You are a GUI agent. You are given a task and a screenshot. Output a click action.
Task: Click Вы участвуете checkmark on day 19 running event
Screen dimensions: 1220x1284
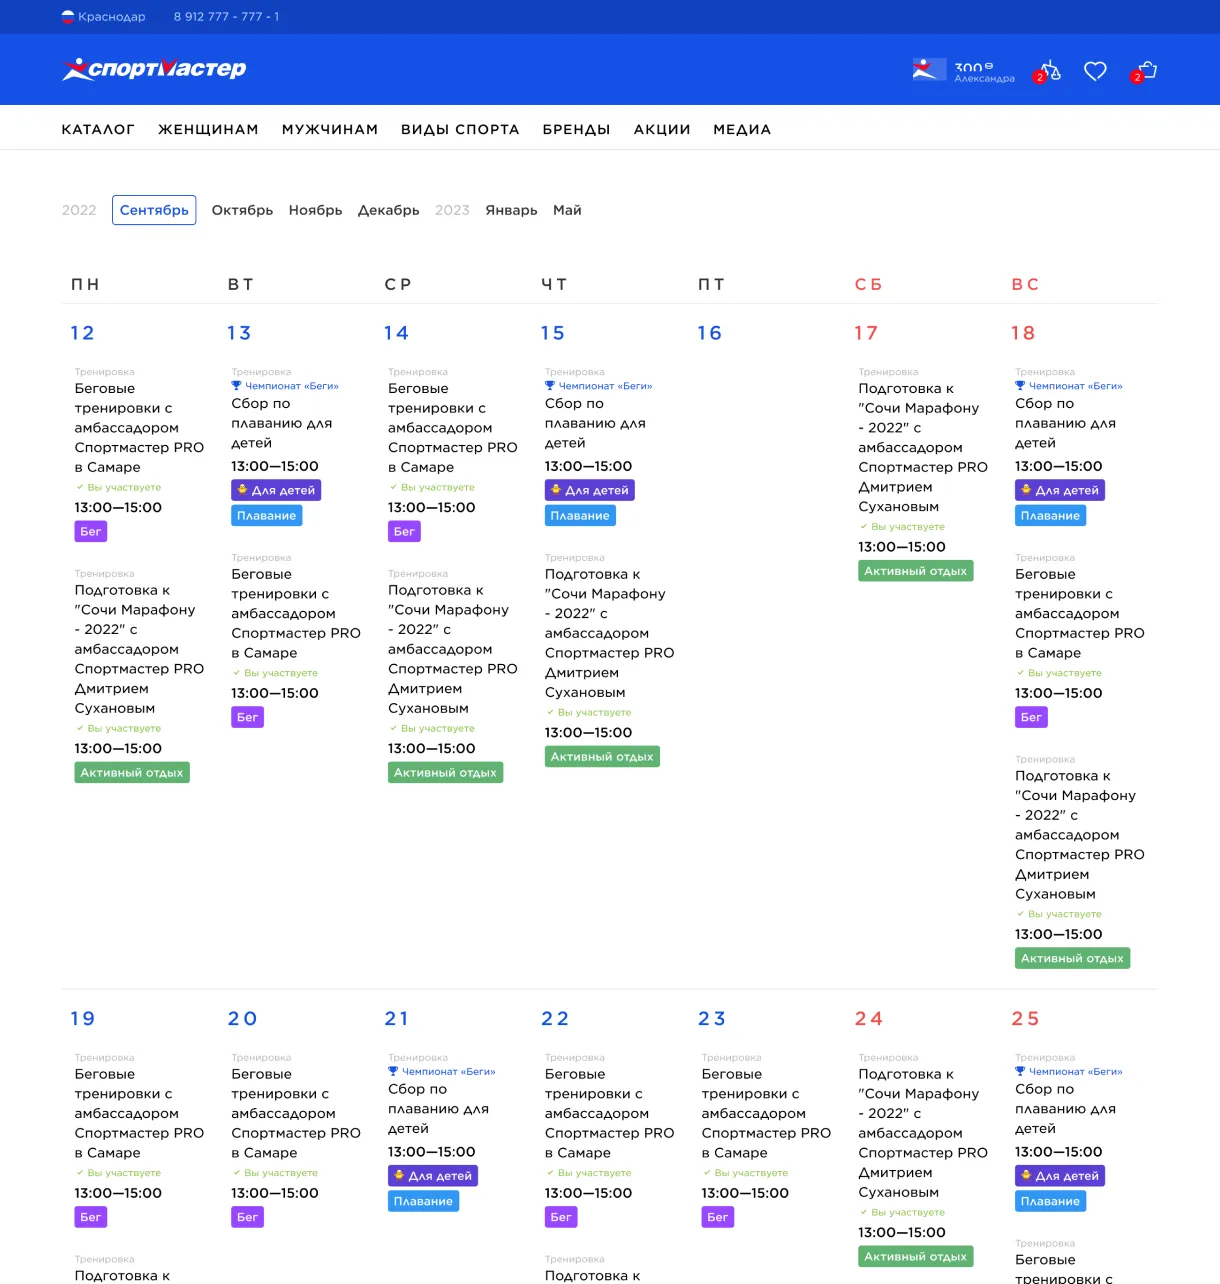tap(80, 1173)
